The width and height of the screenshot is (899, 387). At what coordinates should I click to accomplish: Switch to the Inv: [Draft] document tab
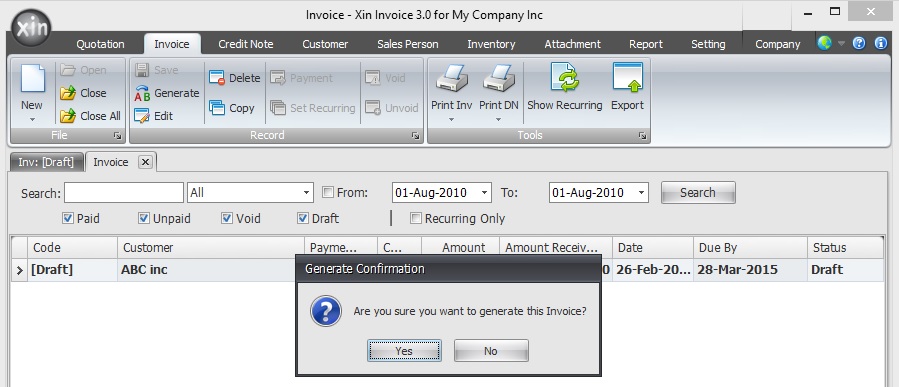(46, 162)
